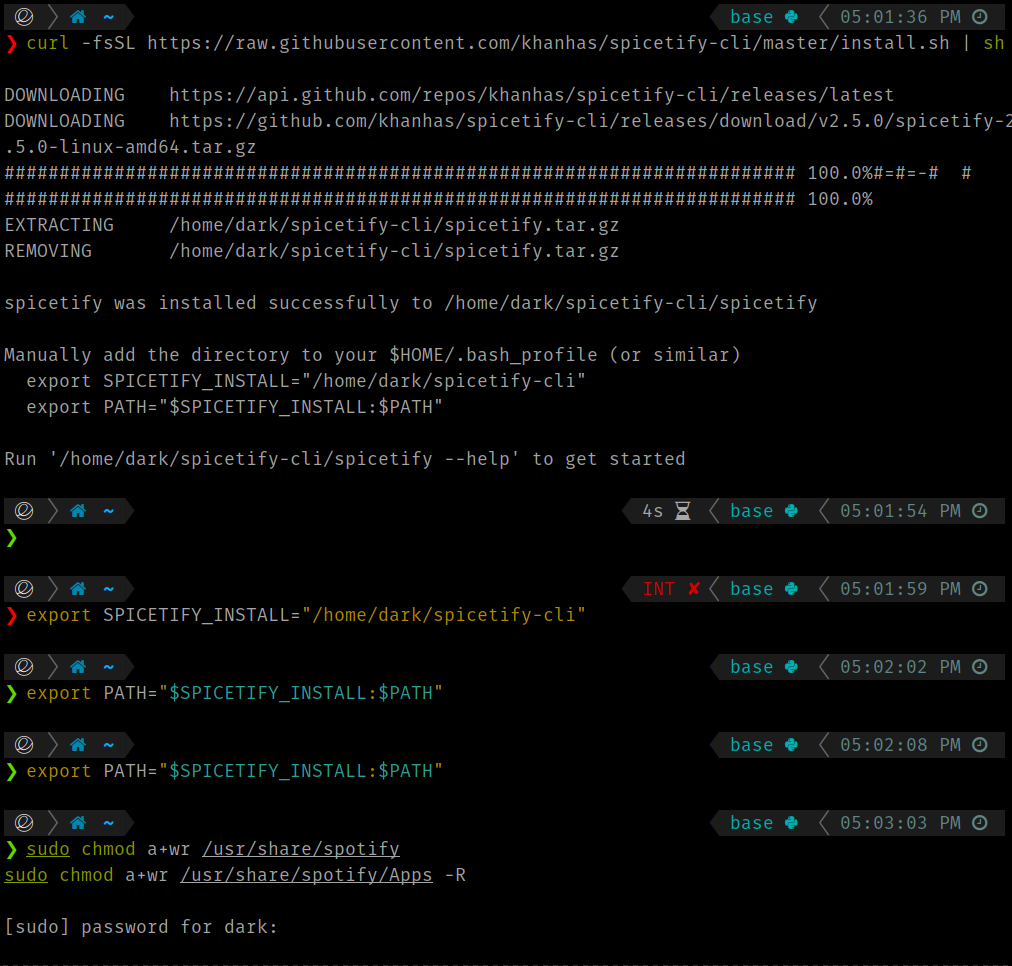The image size is (1012, 966).
Task: Select the tilde path symbol in the prompt
Action: click(108, 16)
